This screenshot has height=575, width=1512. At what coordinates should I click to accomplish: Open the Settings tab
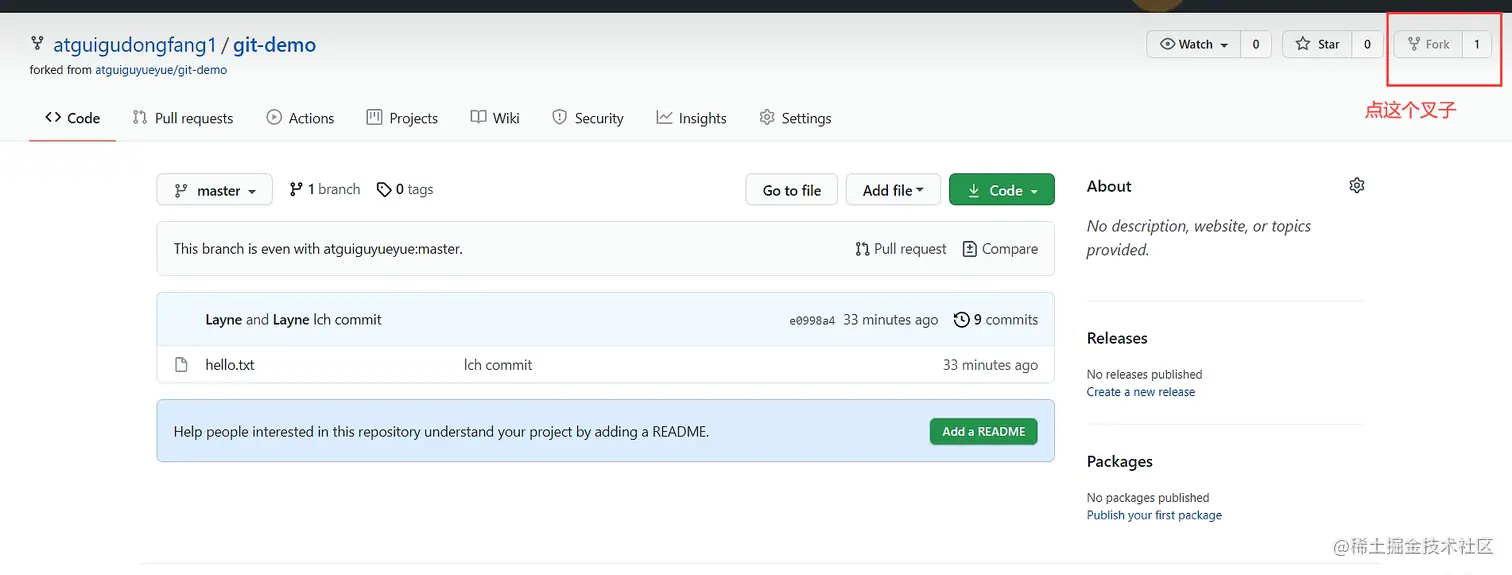[x=795, y=118]
